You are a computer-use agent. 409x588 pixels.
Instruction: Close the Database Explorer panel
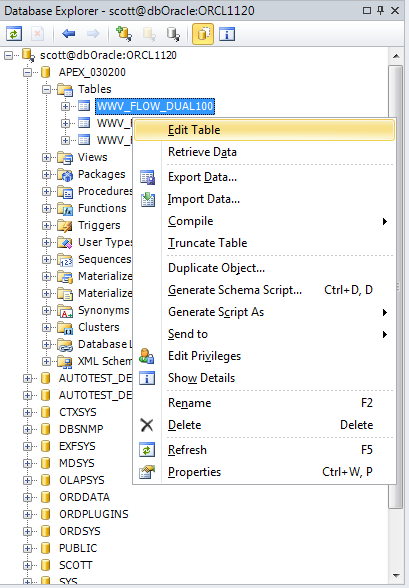(x=395, y=10)
